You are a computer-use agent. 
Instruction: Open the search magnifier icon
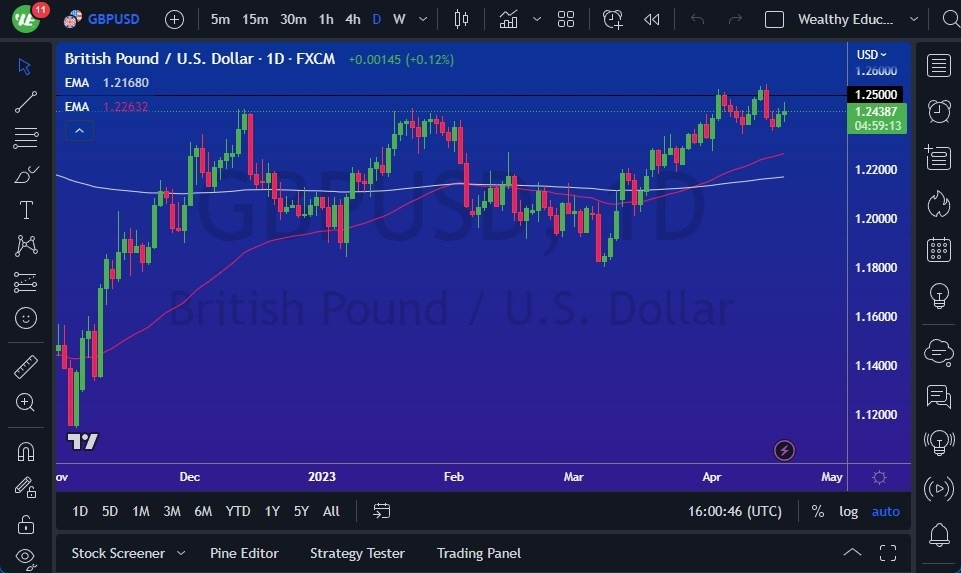(x=951, y=20)
